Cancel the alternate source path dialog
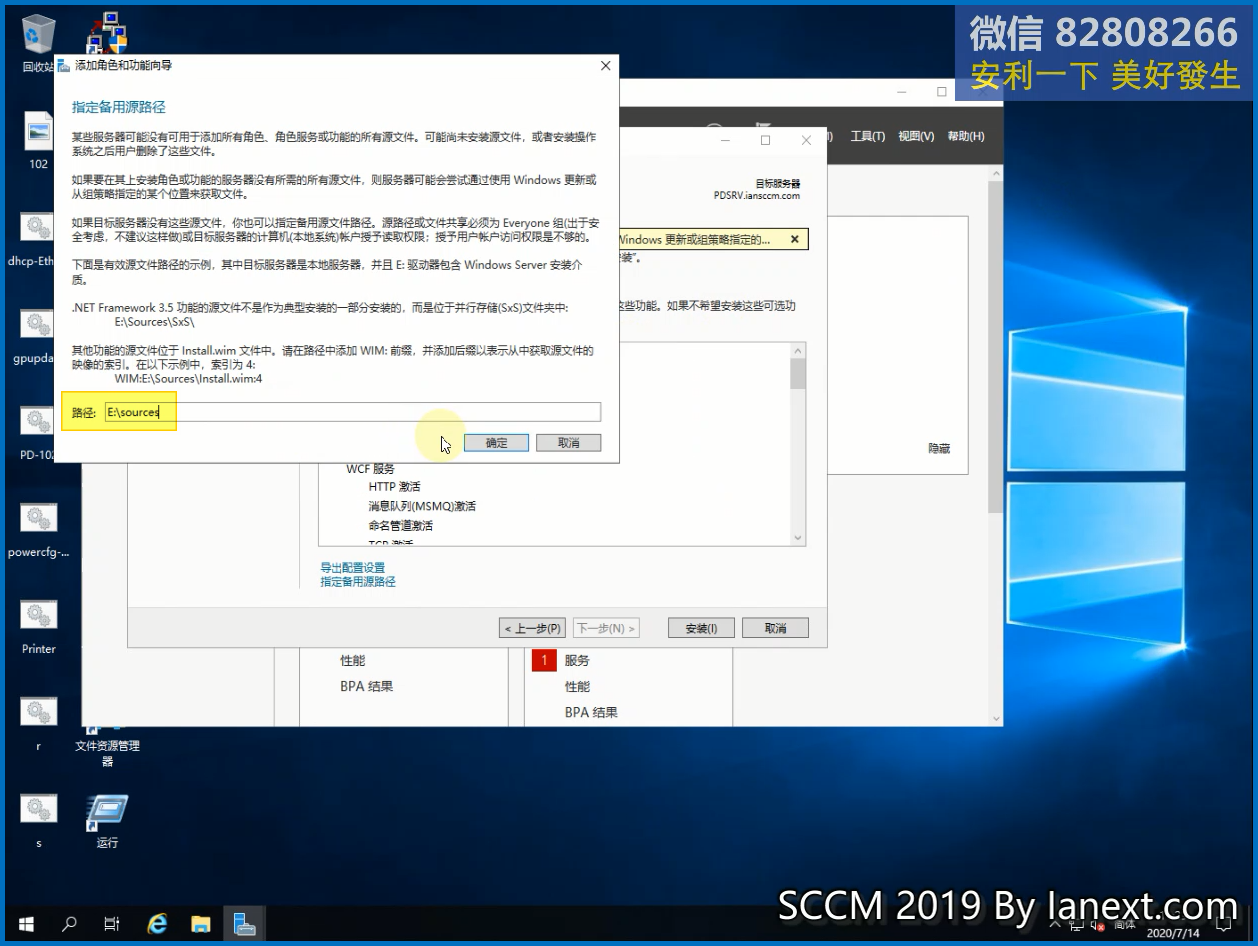 [x=569, y=443]
